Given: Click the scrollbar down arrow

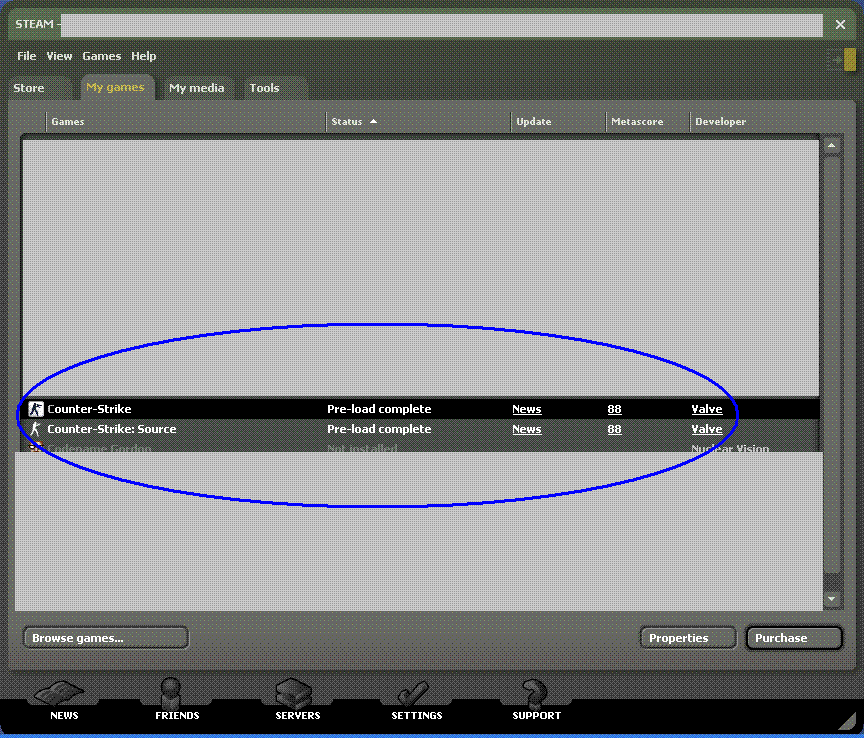Looking at the screenshot, I should click(832, 599).
